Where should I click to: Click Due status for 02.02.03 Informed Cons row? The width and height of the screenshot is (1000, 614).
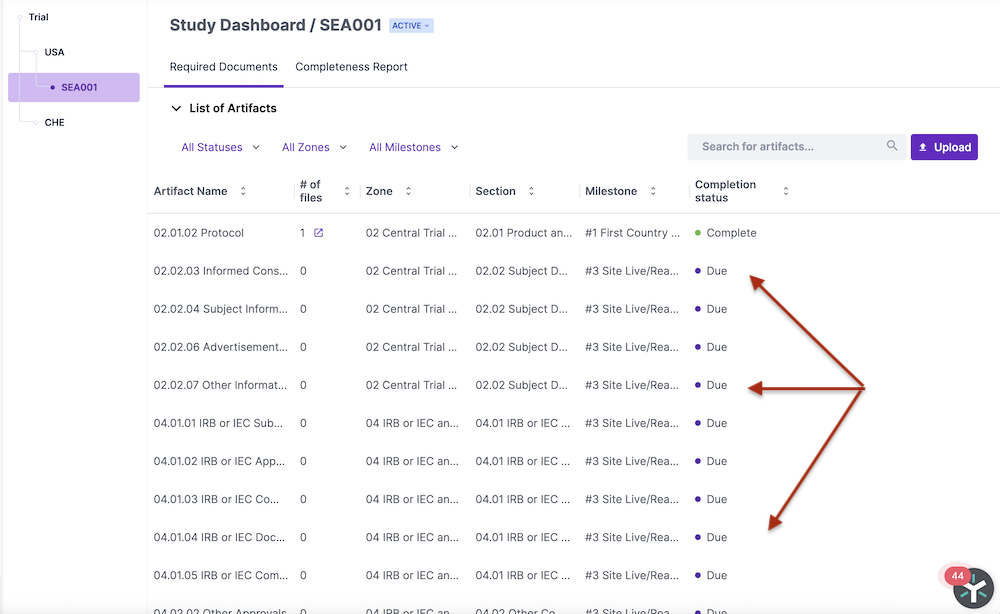point(711,271)
